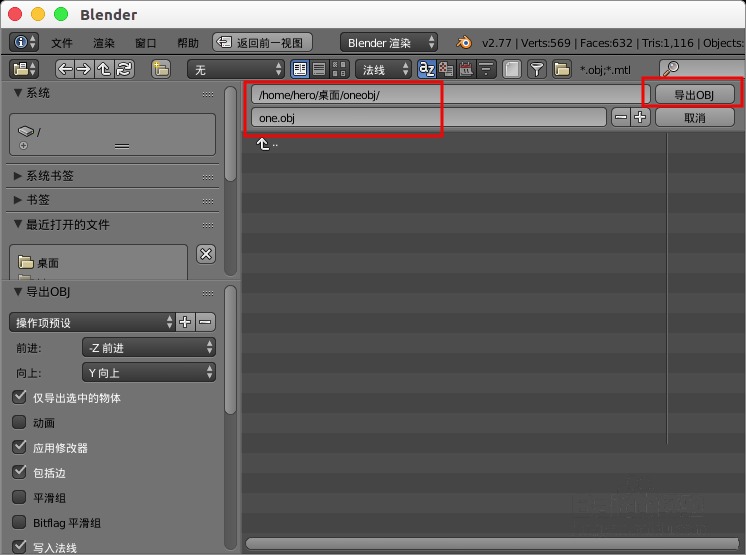Screen dimensions: 746x555
Task: Open the operator presets dropdown
Action: (x=92, y=322)
